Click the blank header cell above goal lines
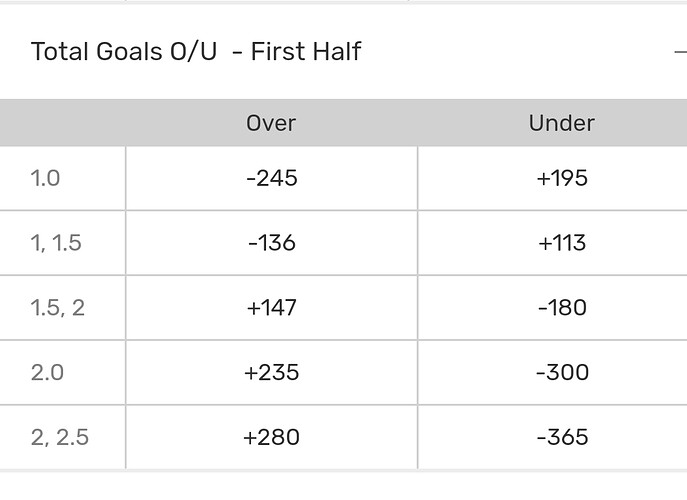 62,123
